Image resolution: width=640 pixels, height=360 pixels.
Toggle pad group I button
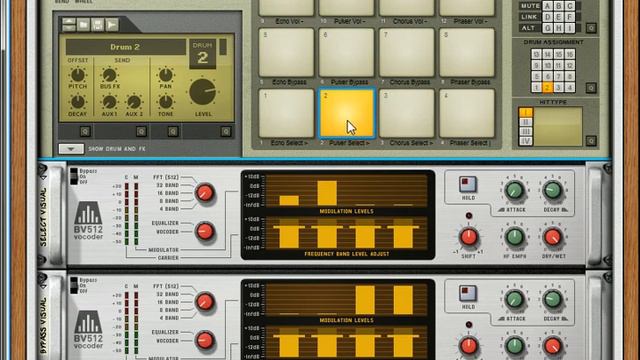pyautogui.click(x=570, y=28)
